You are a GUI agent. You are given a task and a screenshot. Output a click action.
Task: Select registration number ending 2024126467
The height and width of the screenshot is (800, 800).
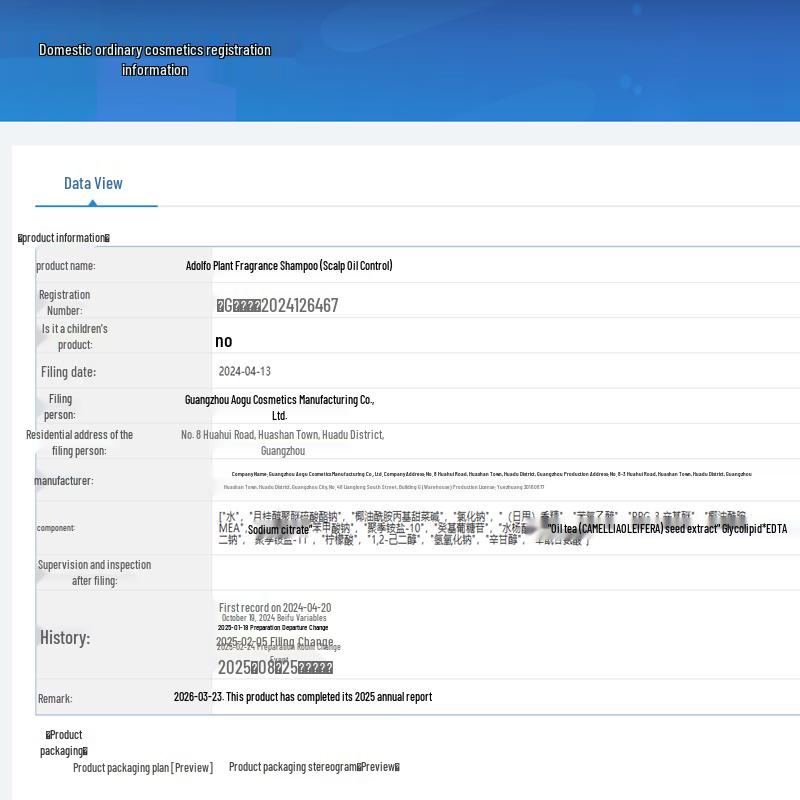coord(277,305)
